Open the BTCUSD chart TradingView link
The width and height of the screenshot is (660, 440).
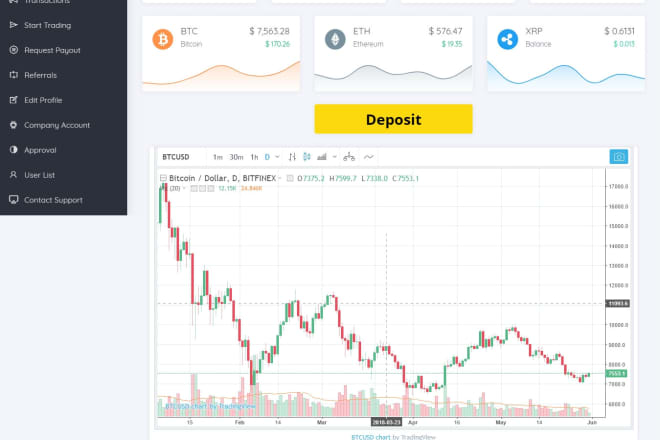coord(371,437)
